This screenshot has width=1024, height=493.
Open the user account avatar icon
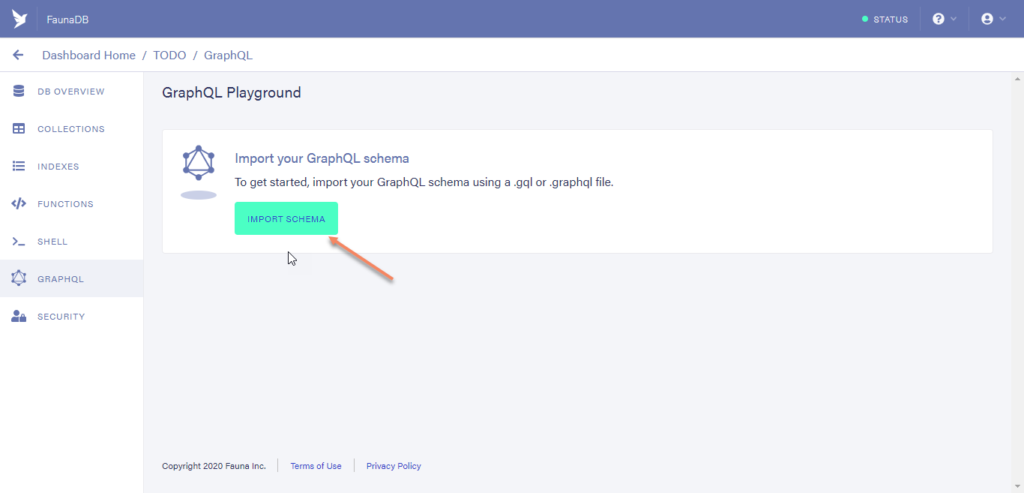click(987, 19)
